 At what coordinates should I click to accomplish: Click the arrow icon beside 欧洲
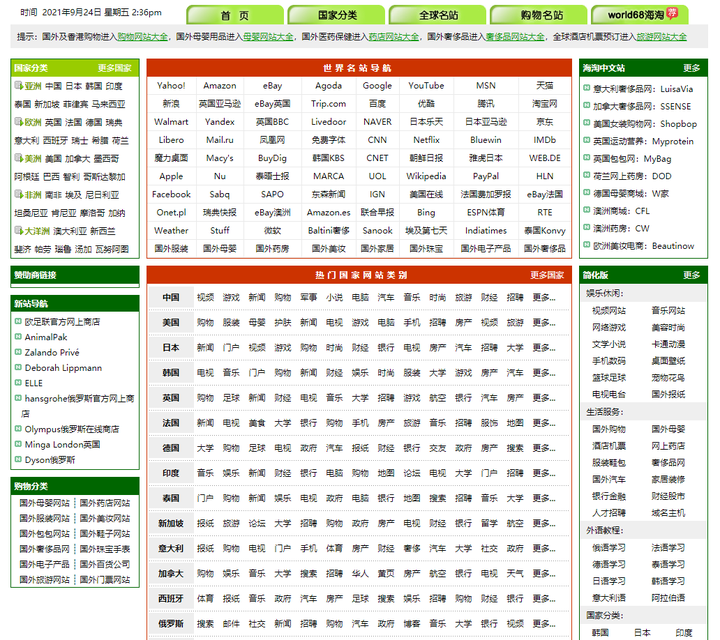(x=18, y=122)
